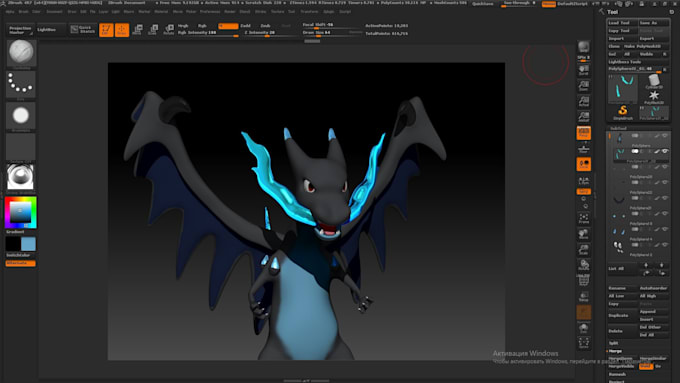Enable Zsub mode
This screenshot has width=680, height=383.
(x=265, y=26)
